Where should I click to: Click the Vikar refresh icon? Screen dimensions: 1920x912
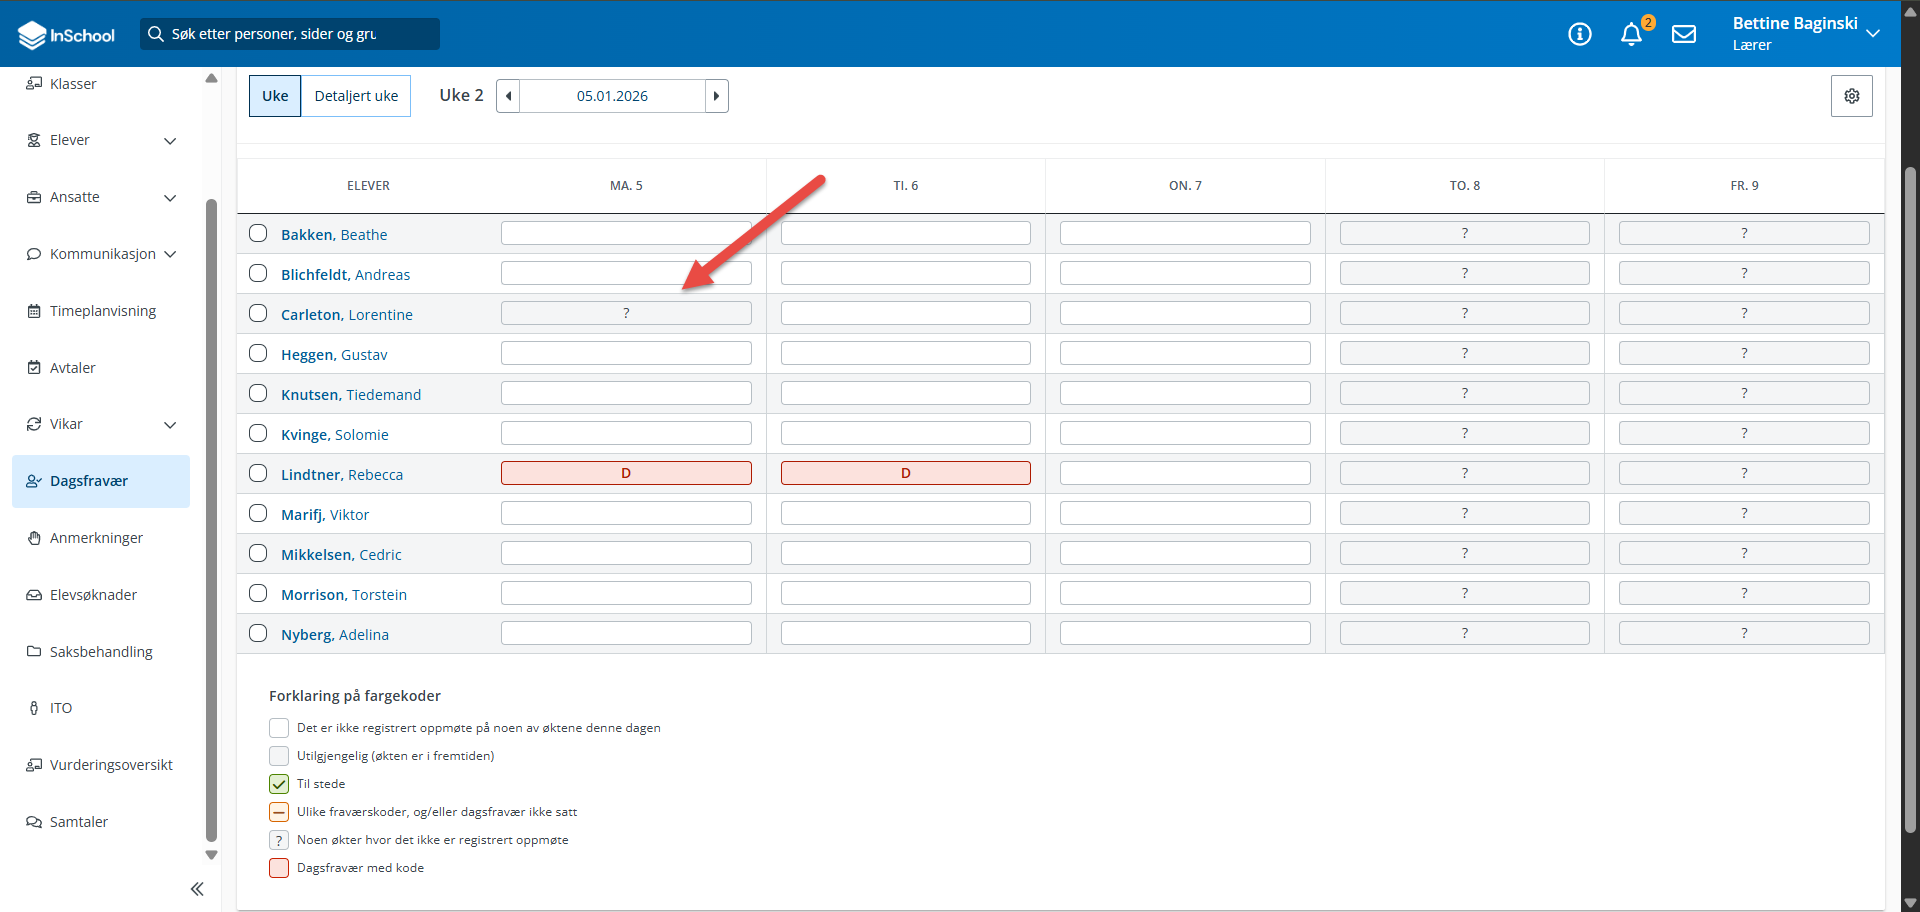34,424
